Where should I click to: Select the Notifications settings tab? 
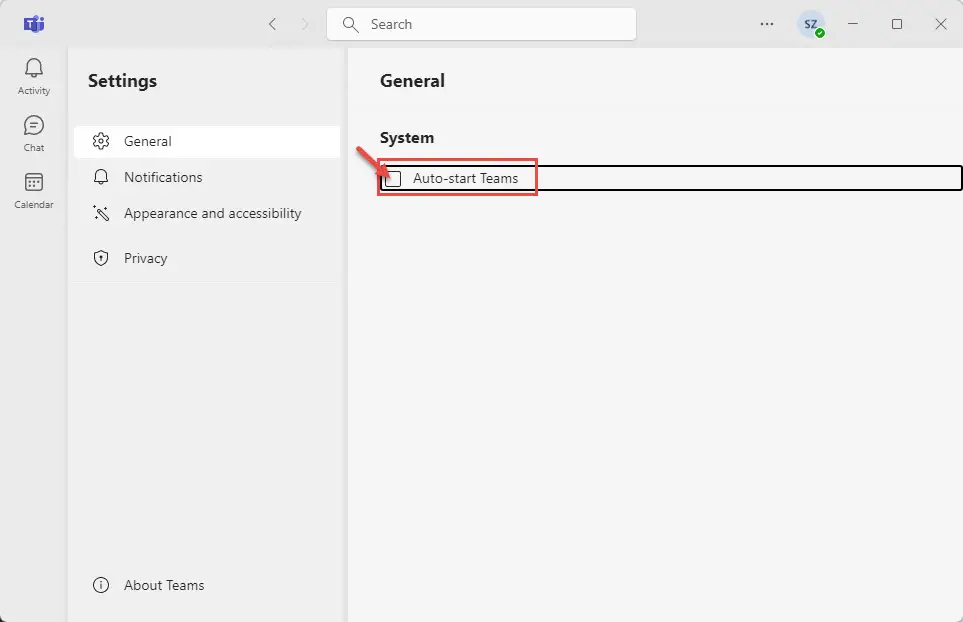[x=207, y=177]
